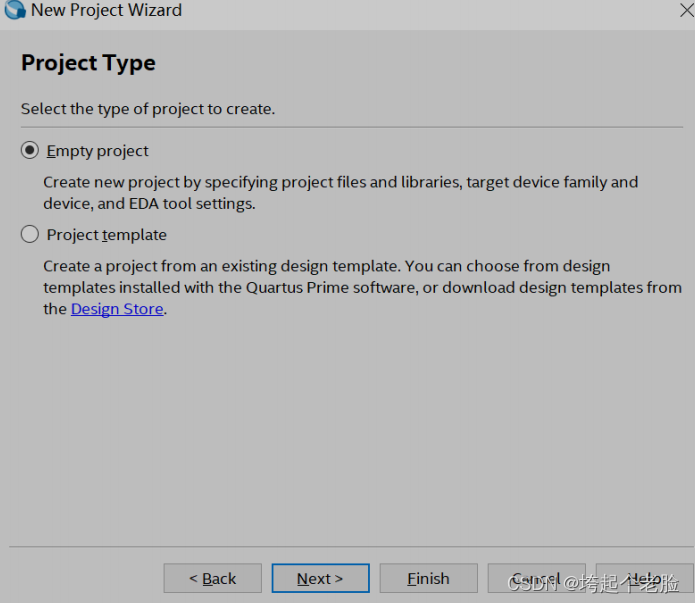Image resolution: width=695 pixels, height=603 pixels.
Task: Click the Finish button
Action: [x=429, y=578]
